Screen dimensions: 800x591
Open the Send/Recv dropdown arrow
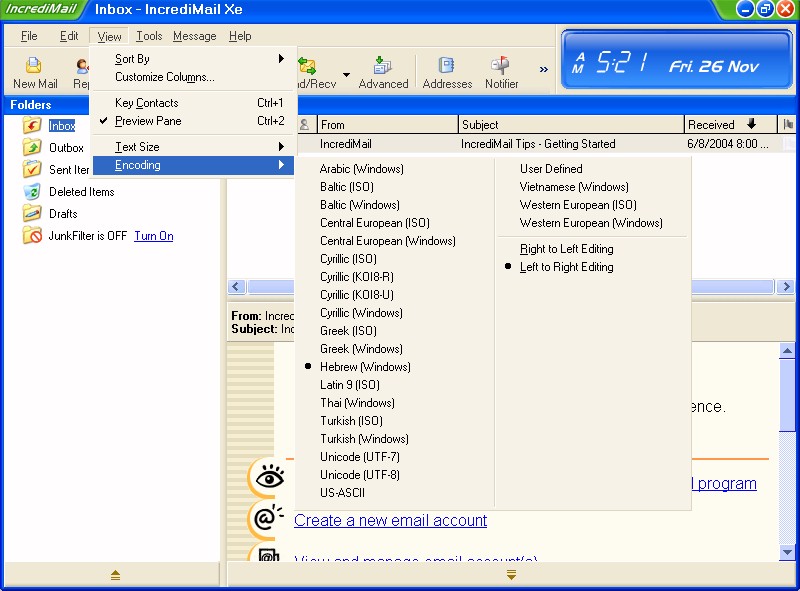coord(346,74)
